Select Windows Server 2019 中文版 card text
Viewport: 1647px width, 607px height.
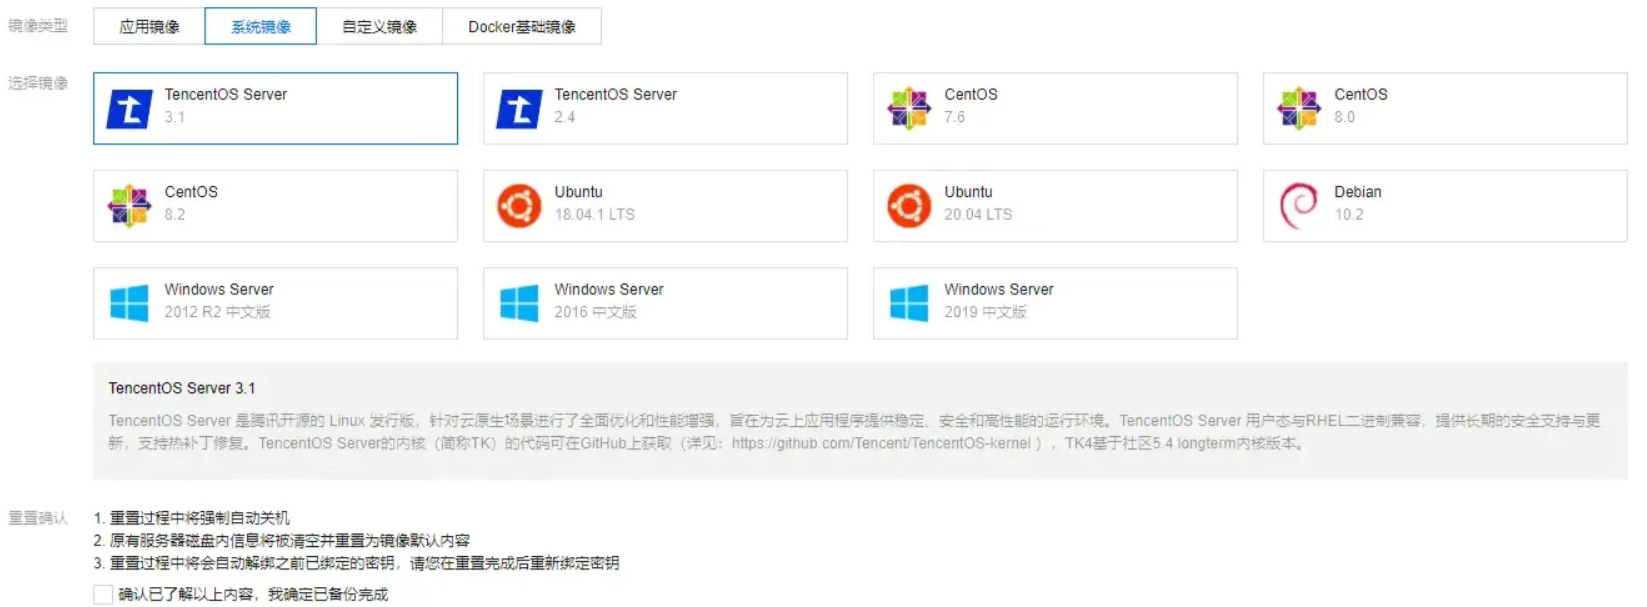(x=998, y=300)
